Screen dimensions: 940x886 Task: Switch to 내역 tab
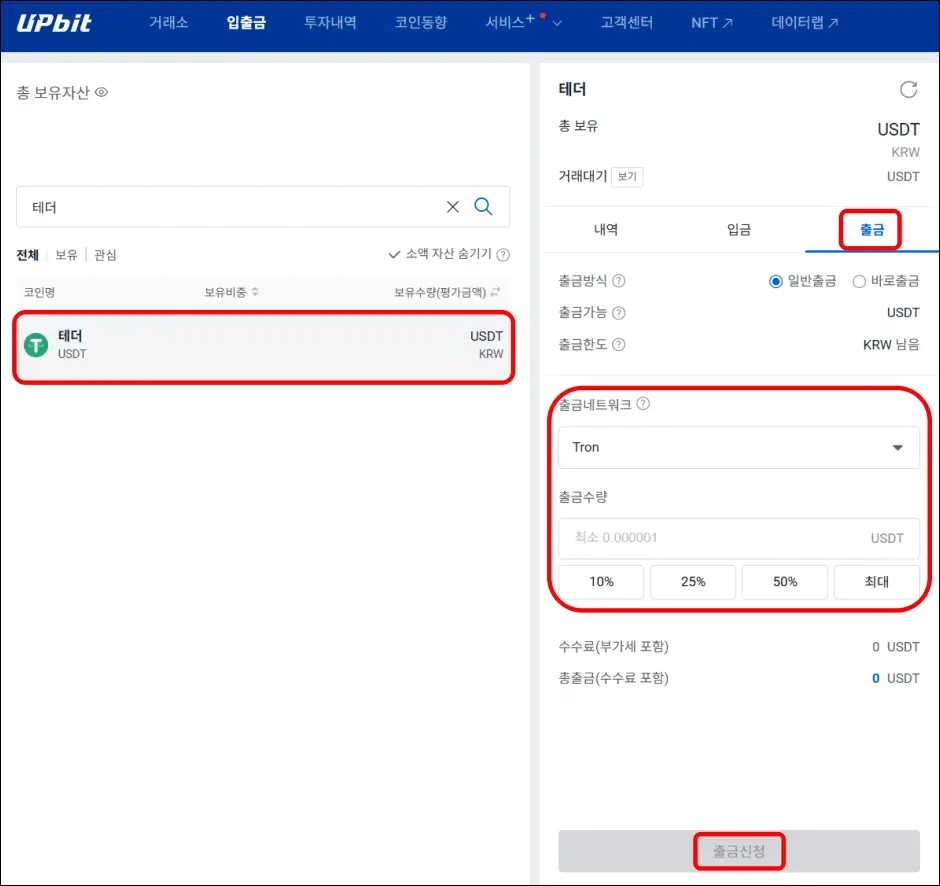click(605, 230)
